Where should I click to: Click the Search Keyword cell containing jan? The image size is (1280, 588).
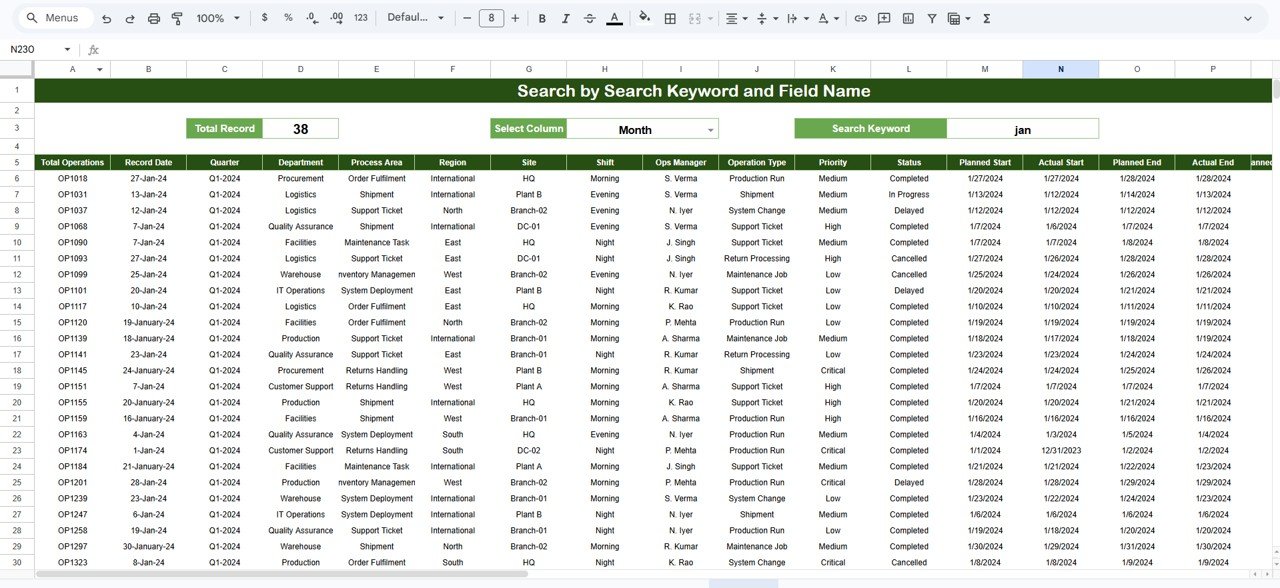click(x=1022, y=129)
